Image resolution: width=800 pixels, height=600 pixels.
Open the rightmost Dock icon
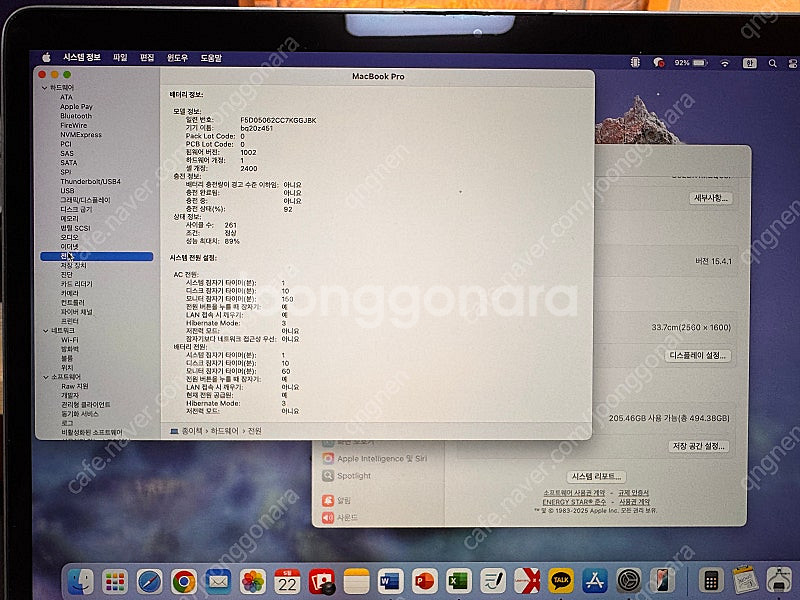pyautogui.click(x=779, y=580)
